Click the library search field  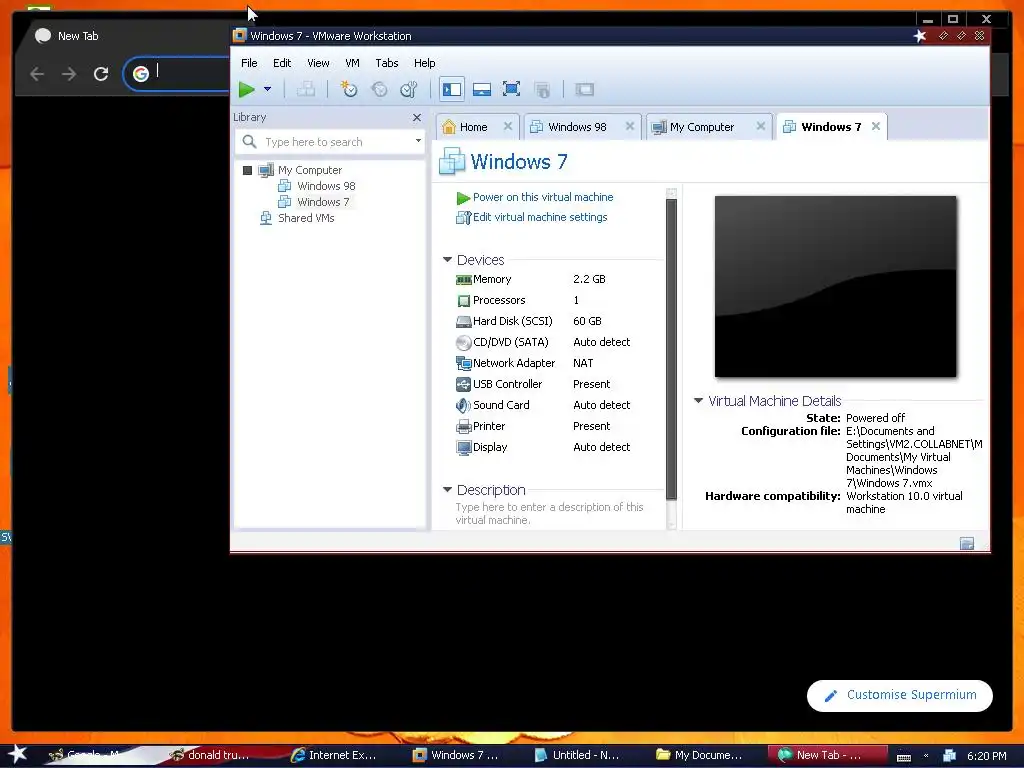[330, 142]
